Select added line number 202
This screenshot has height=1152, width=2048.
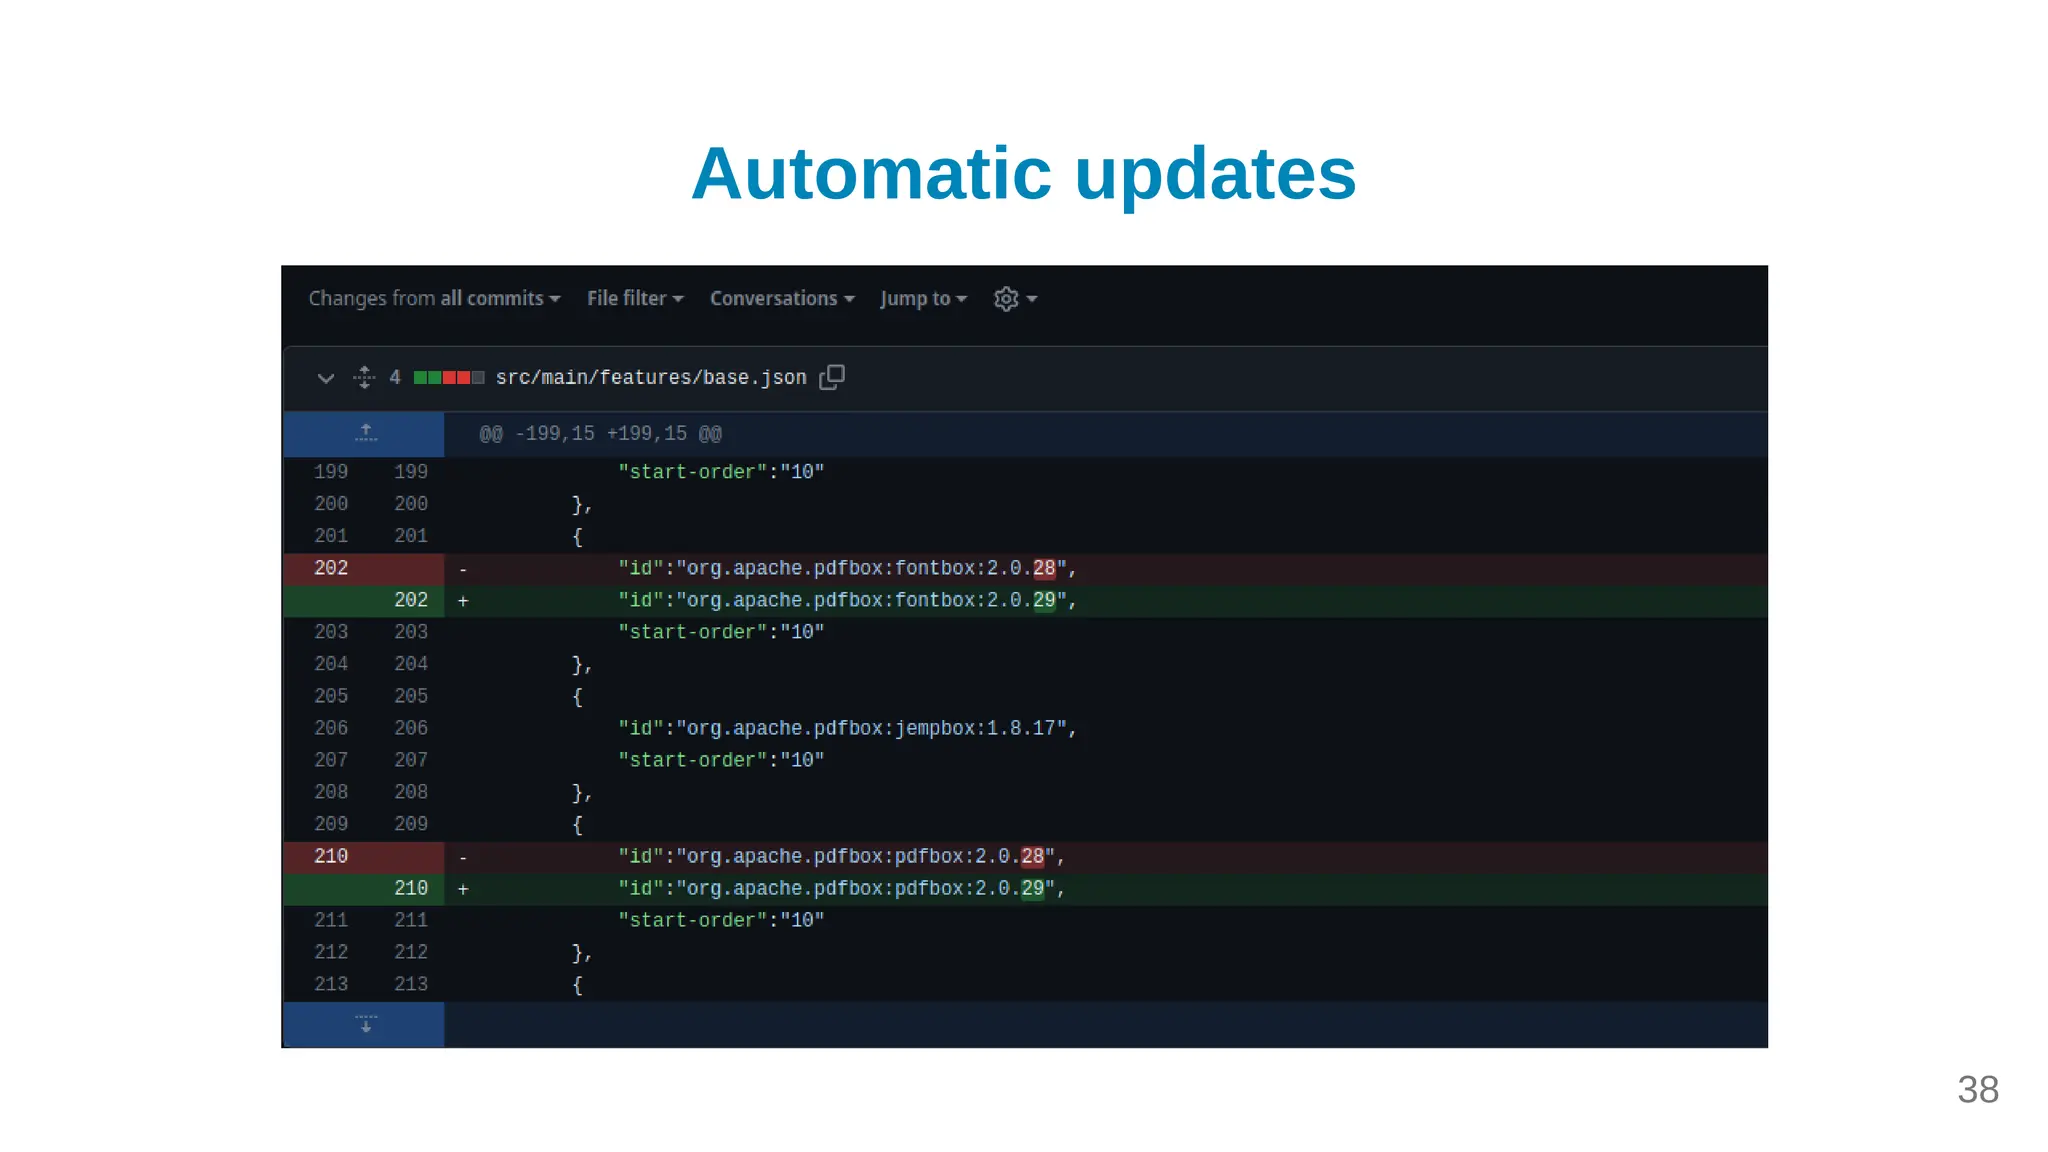(x=411, y=600)
